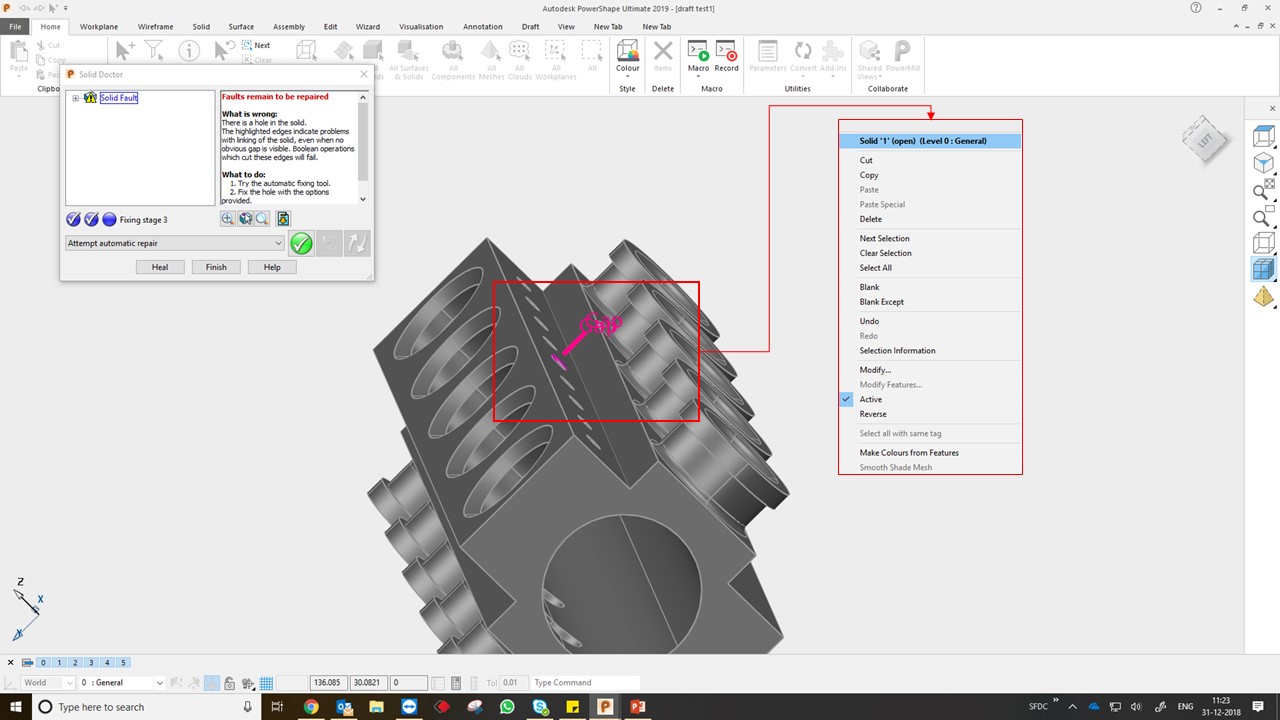Click the Help question mark in title bar

1196,8
